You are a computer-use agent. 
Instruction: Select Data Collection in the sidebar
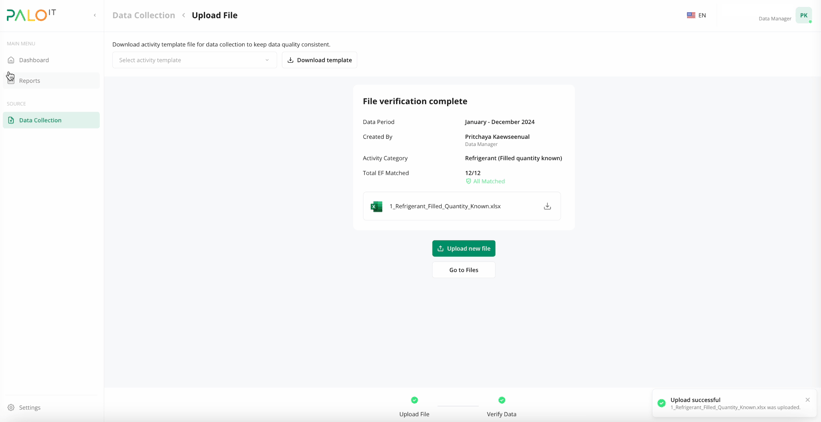[x=40, y=120]
